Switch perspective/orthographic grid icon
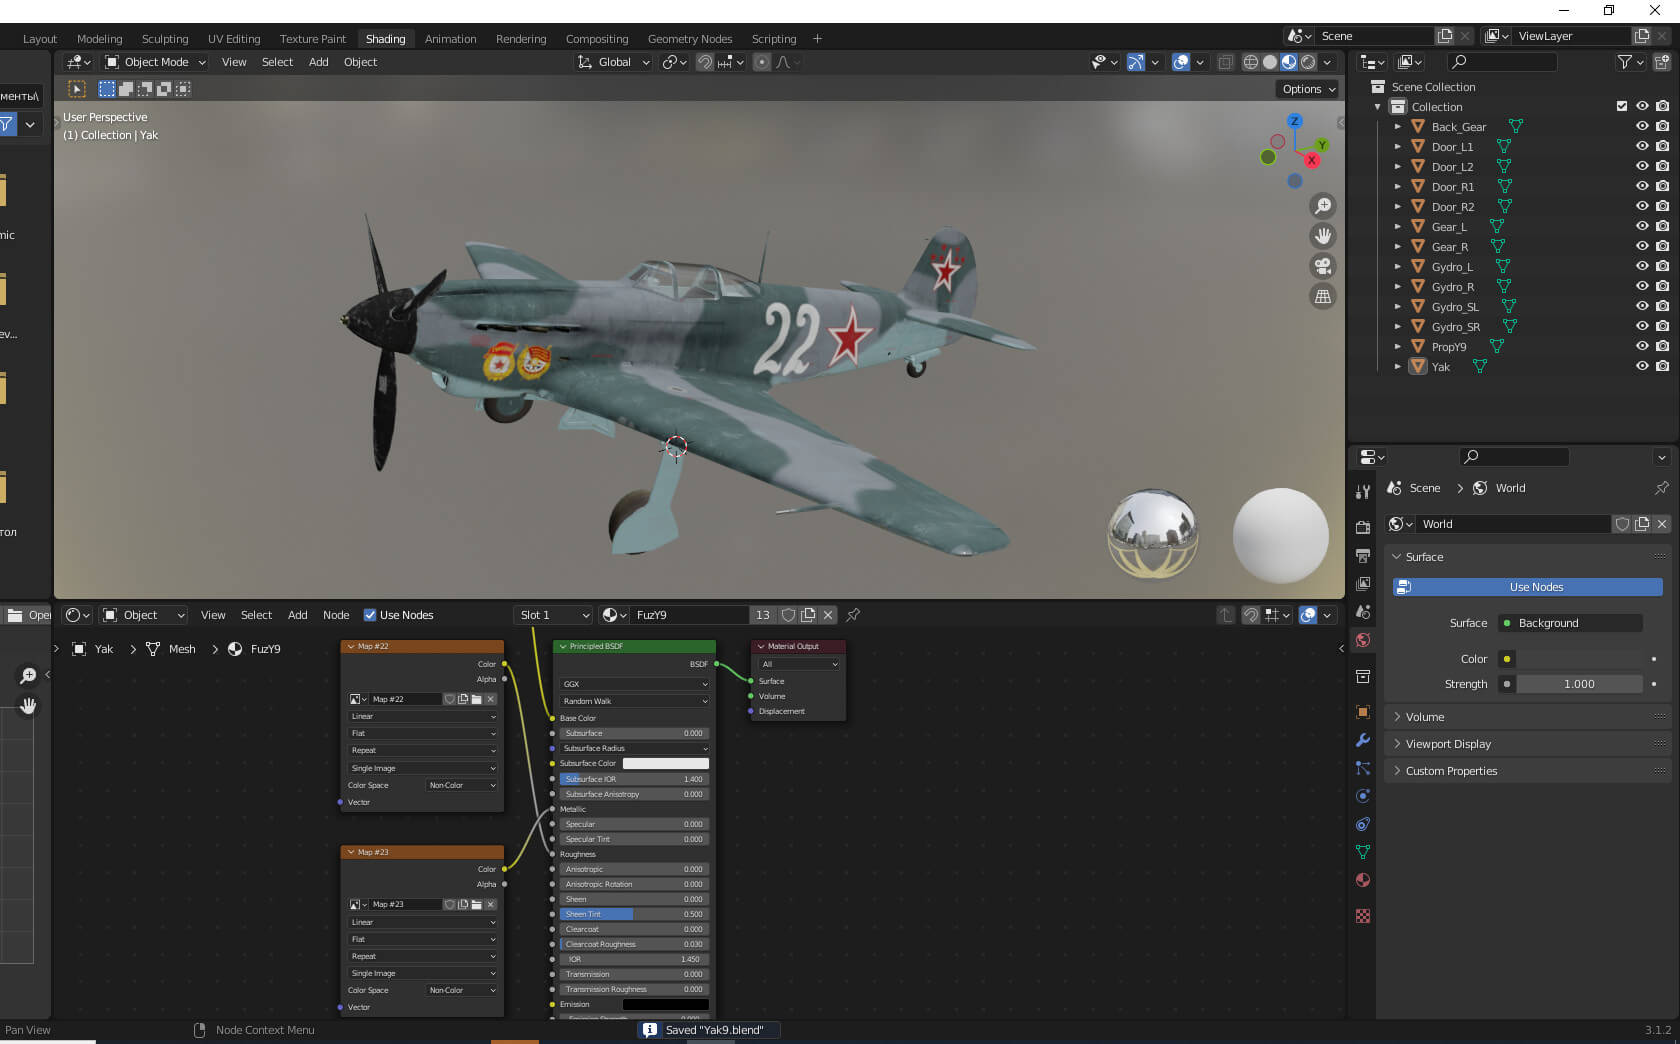Image resolution: width=1680 pixels, height=1044 pixels. 1323,296
